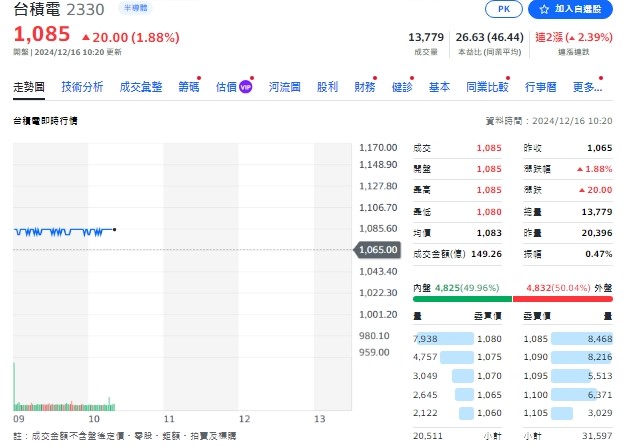Click the 半導體 industry tag

136,8
